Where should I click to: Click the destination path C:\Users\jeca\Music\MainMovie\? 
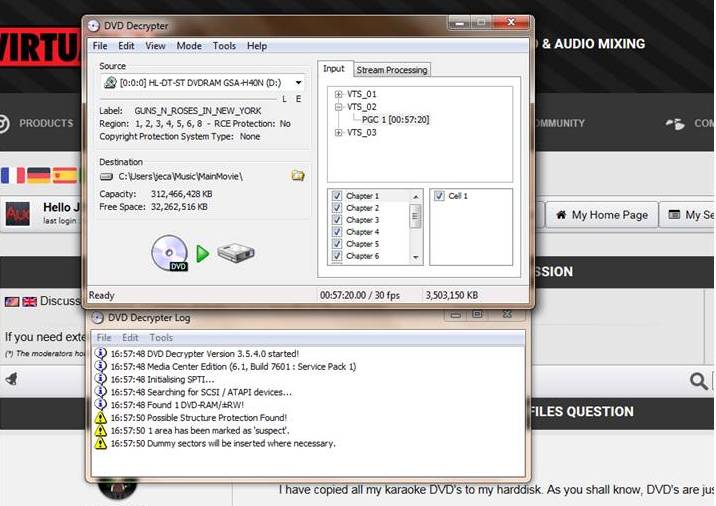click(x=180, y=176)
